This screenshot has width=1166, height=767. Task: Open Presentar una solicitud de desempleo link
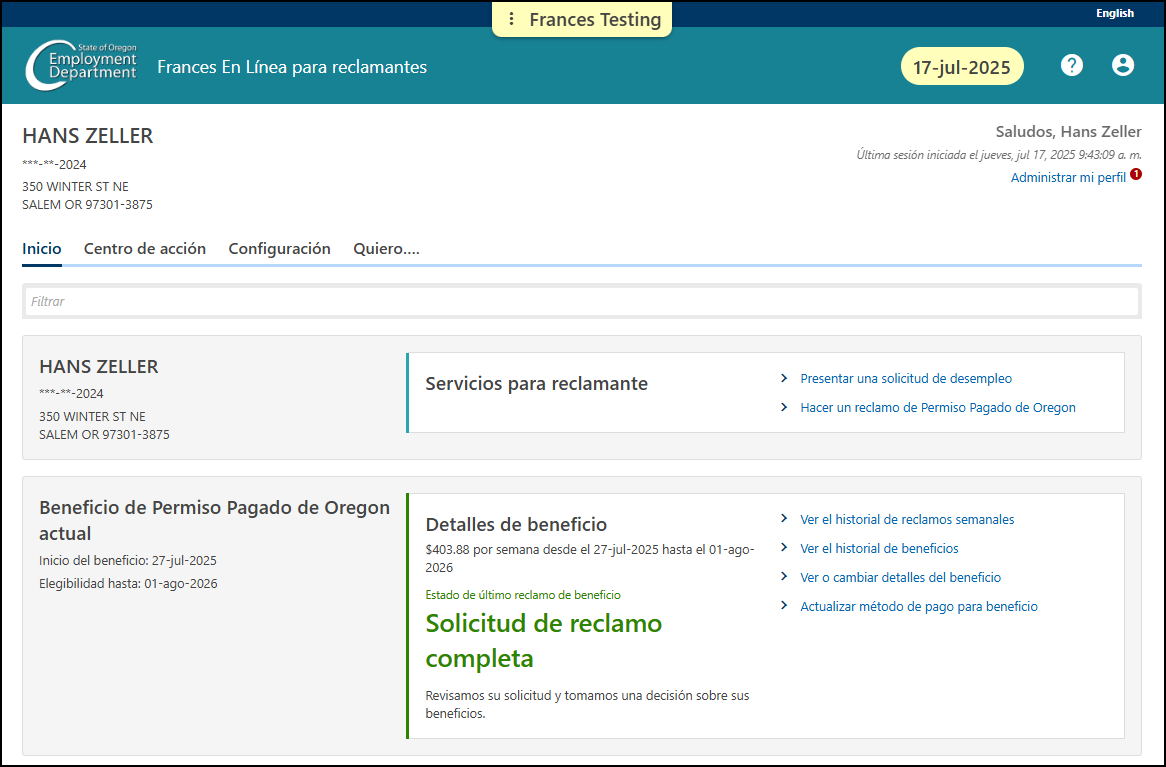[x=906, y=379]
